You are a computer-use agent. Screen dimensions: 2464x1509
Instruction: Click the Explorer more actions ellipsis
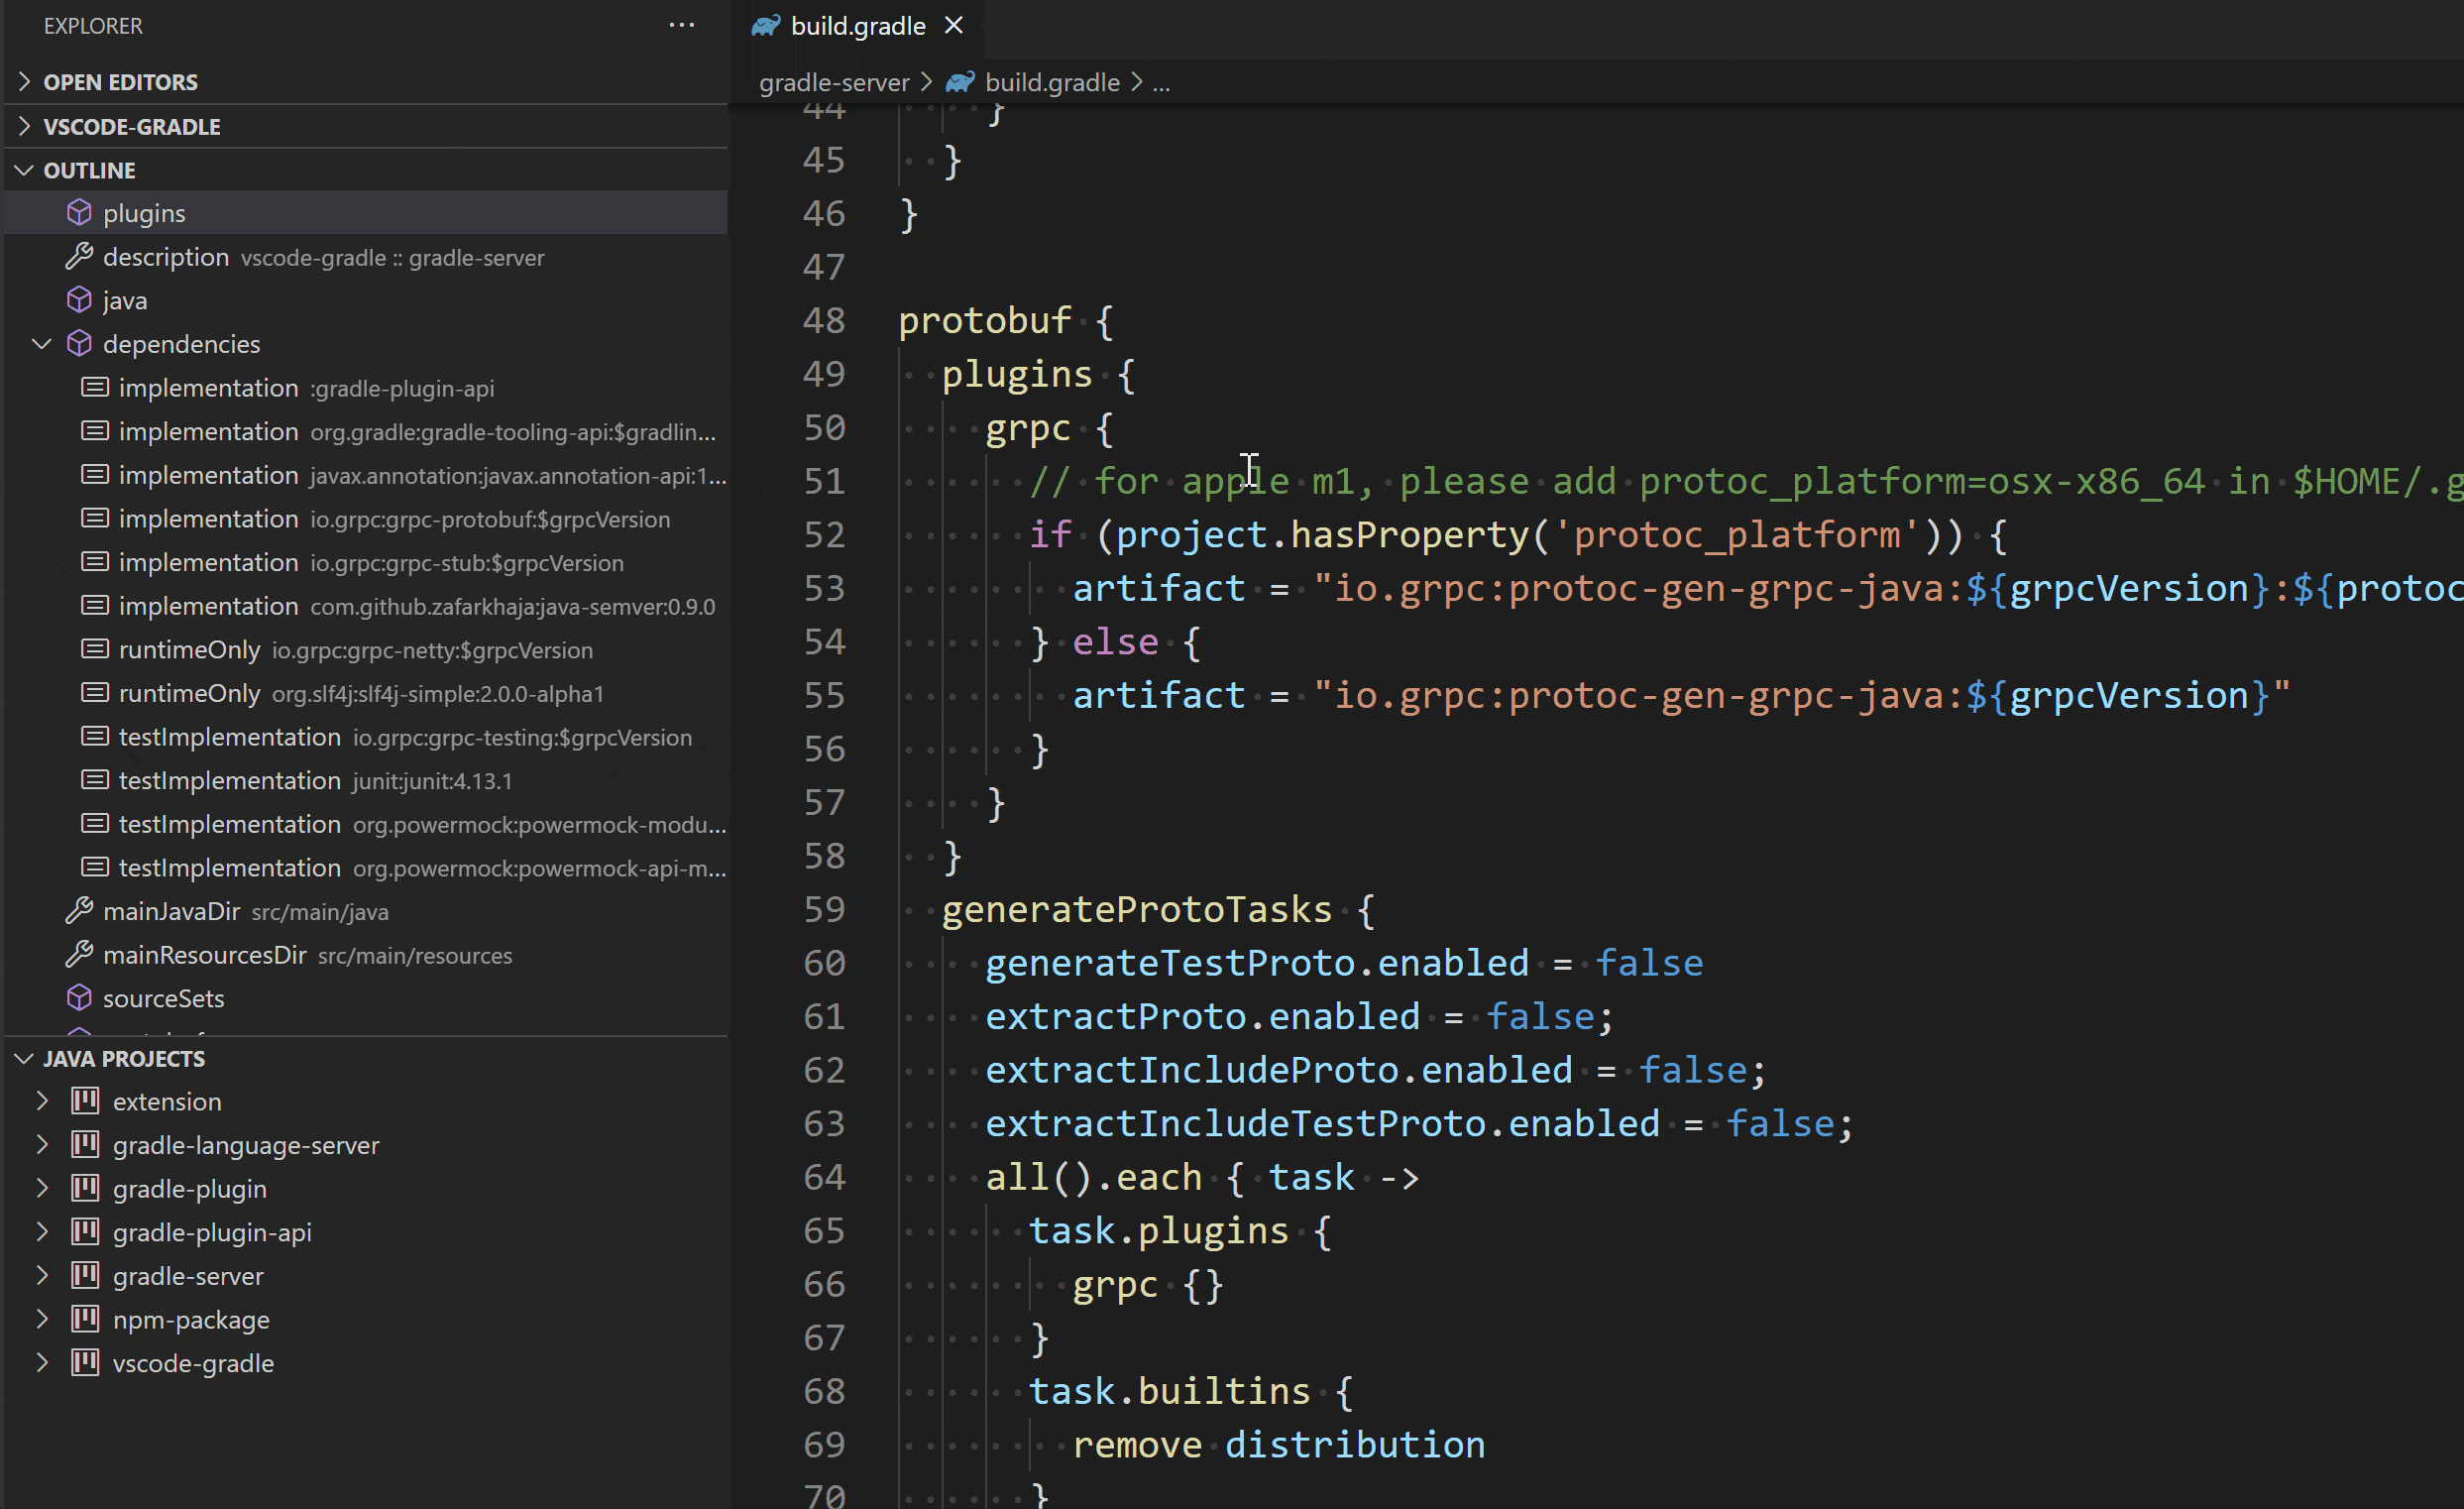click(x=681, y=25)
